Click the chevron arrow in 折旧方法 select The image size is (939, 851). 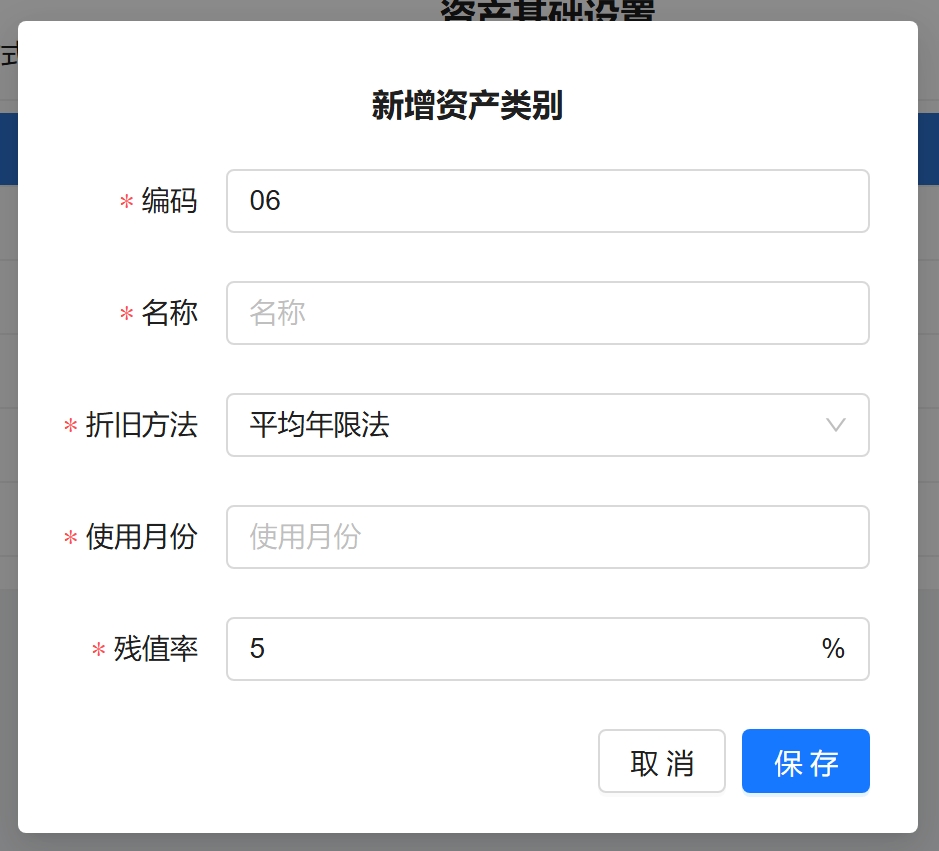[x=836, y=425]
